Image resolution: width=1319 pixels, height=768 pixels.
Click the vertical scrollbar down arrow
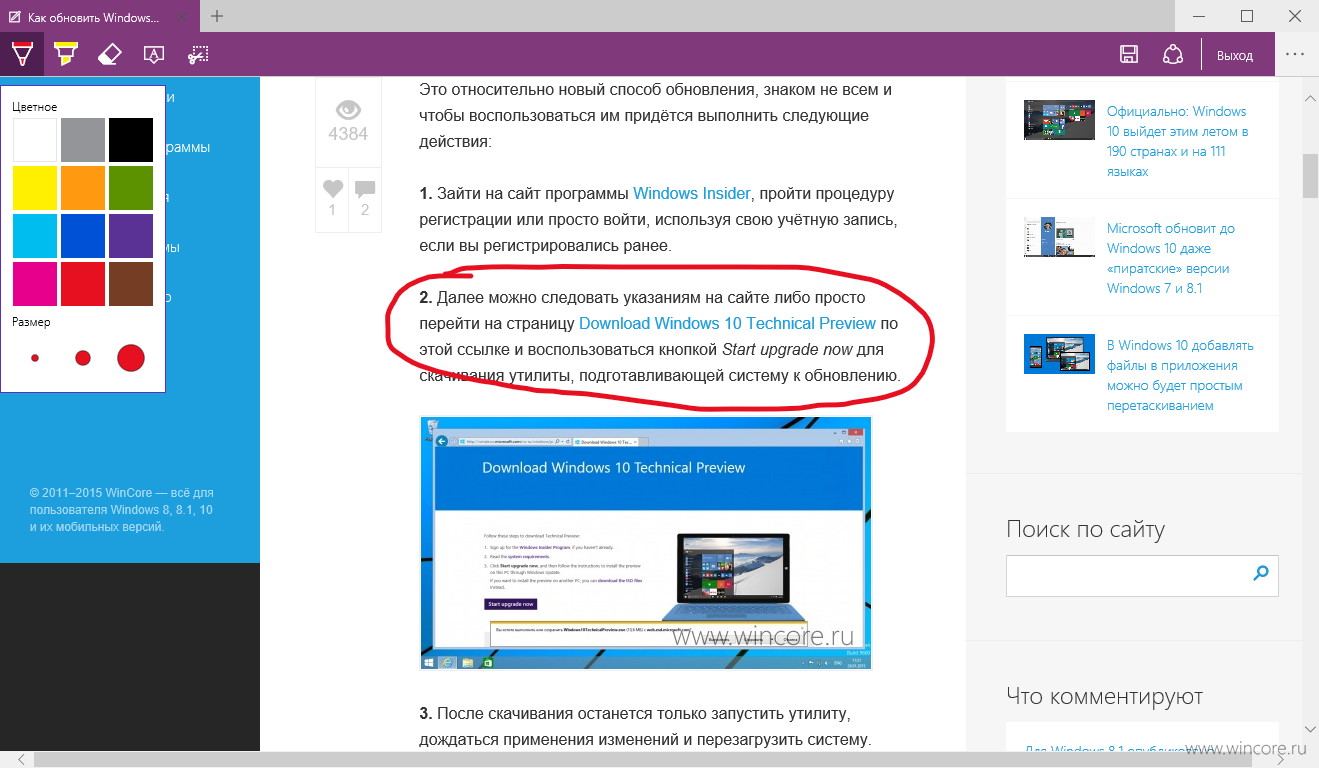tap(1310, 731)
